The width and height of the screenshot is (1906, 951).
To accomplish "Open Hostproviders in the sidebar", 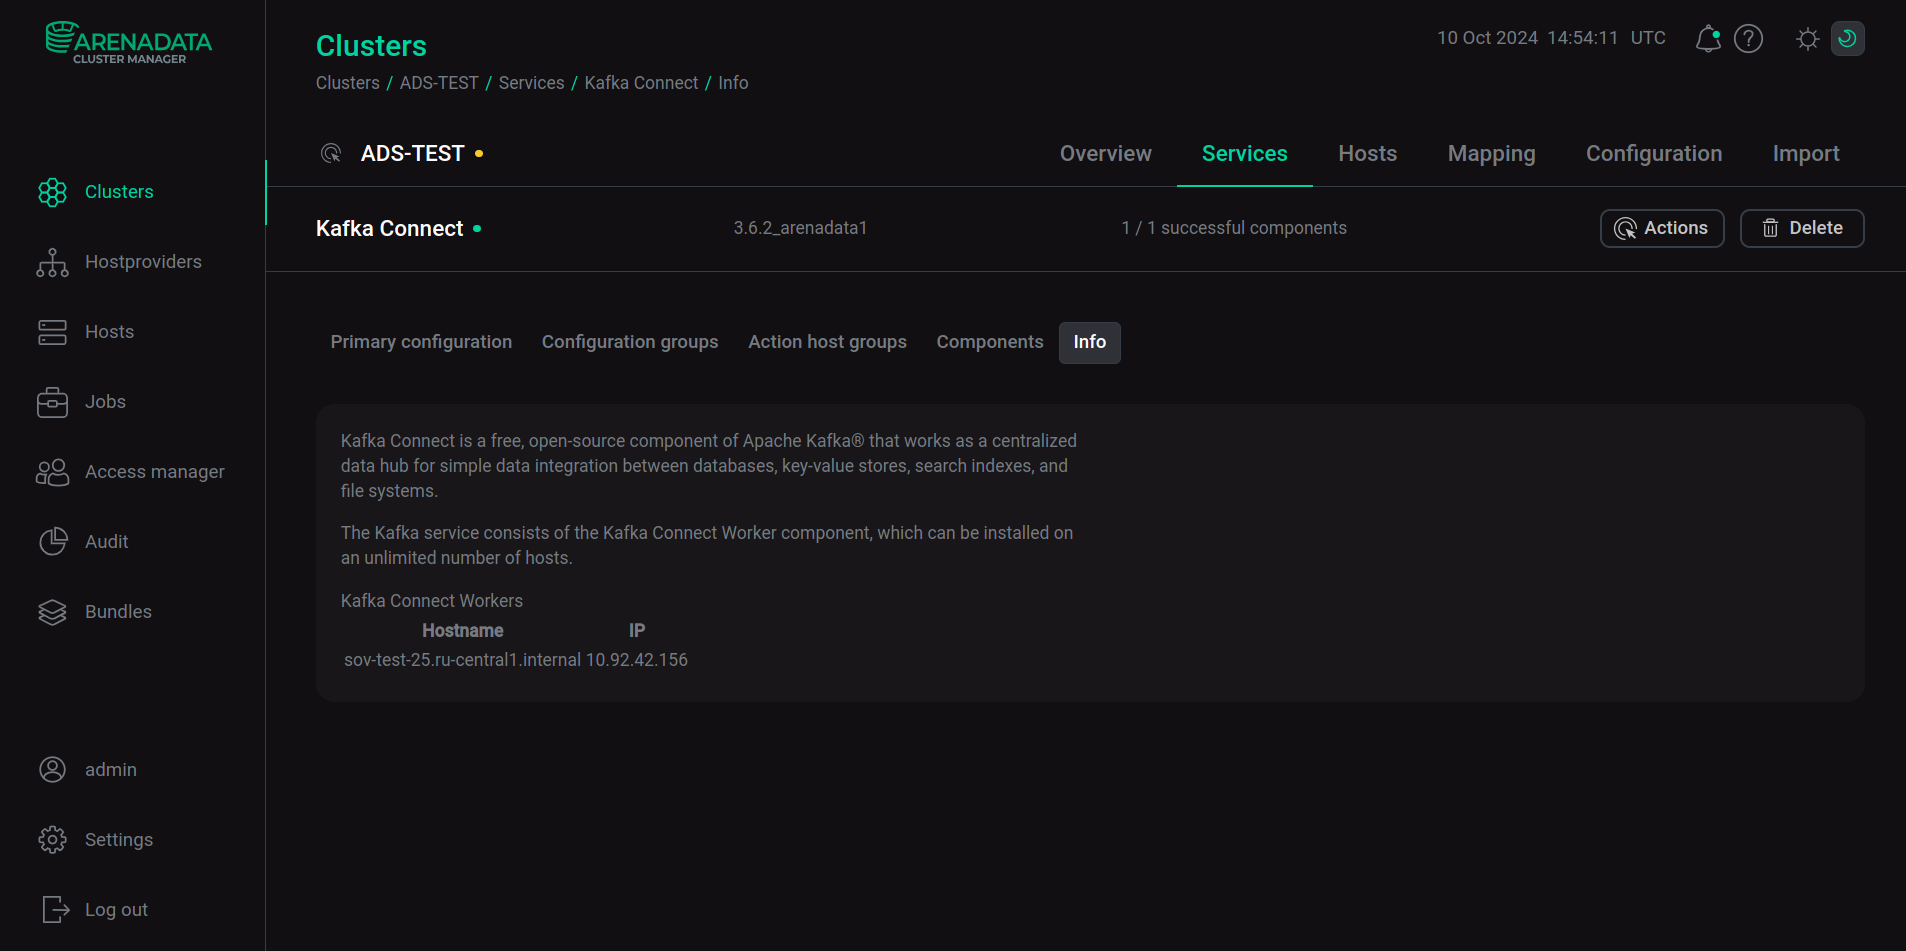I will 143,262.
